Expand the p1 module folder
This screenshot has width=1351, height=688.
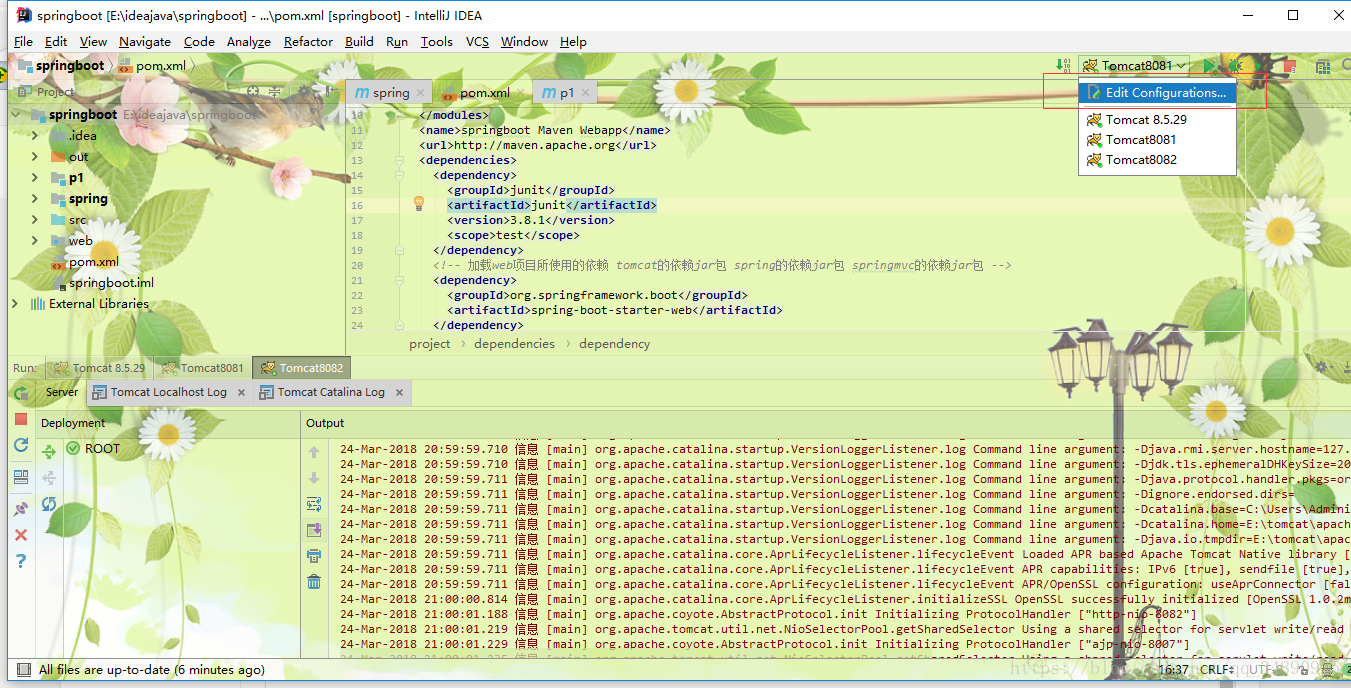click(x=35, y=178)
